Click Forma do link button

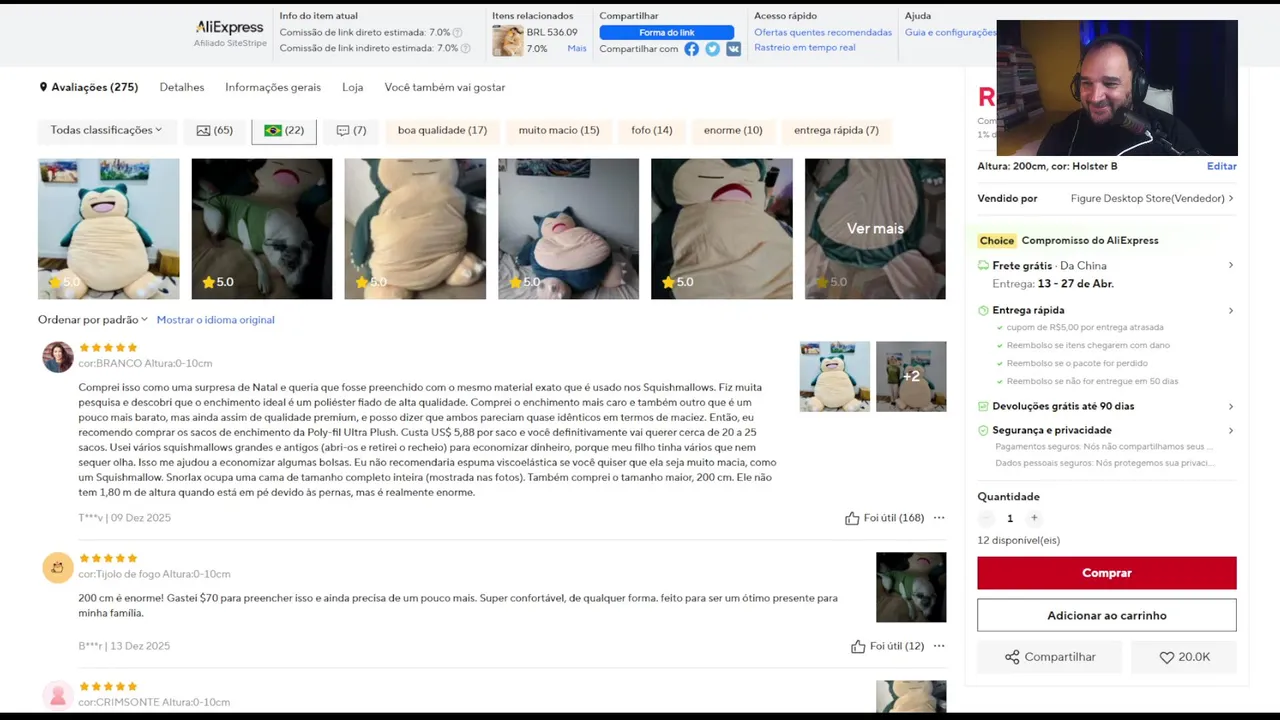667,32
